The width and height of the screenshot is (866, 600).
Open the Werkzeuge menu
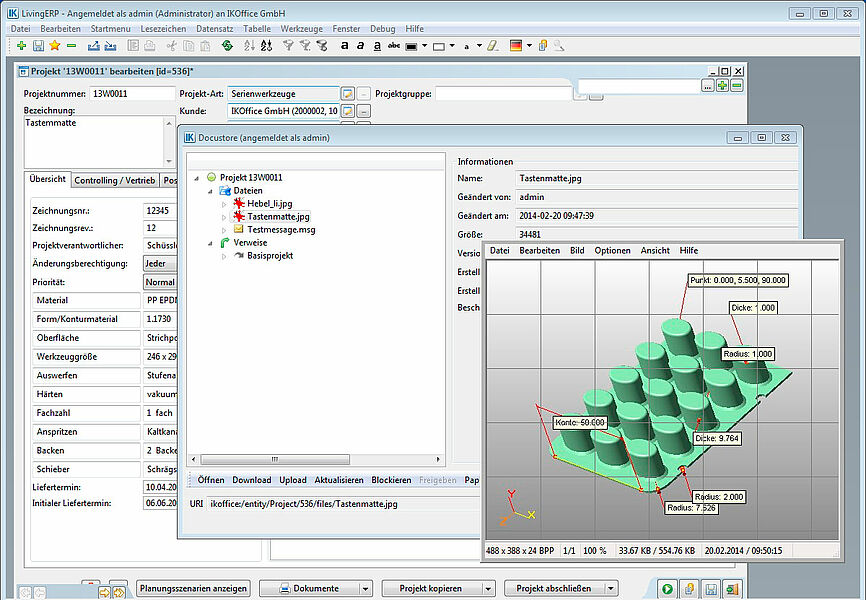pyautogui.click(x=302, y=29)
